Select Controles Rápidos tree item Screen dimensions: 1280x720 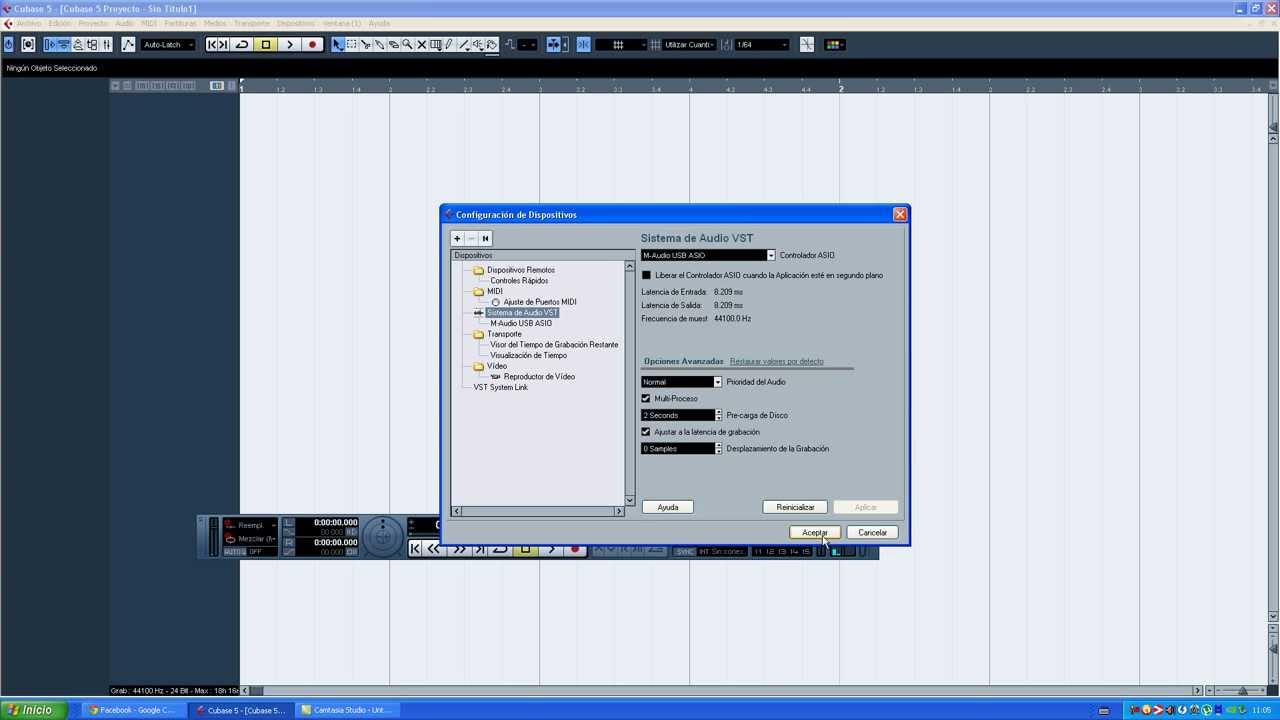click(x=519, y=281)
